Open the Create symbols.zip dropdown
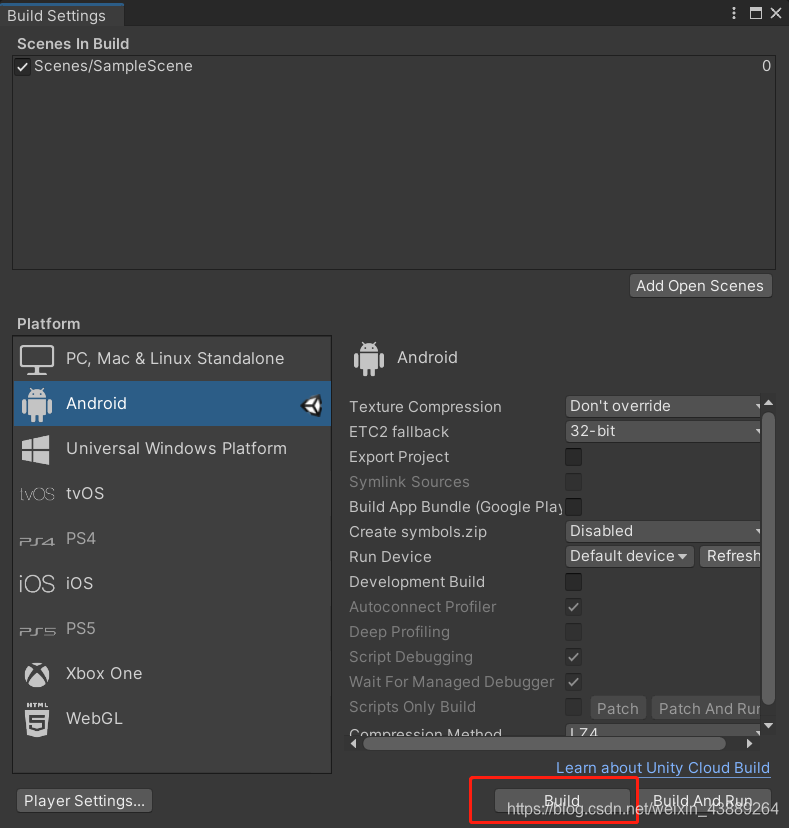 663,531
